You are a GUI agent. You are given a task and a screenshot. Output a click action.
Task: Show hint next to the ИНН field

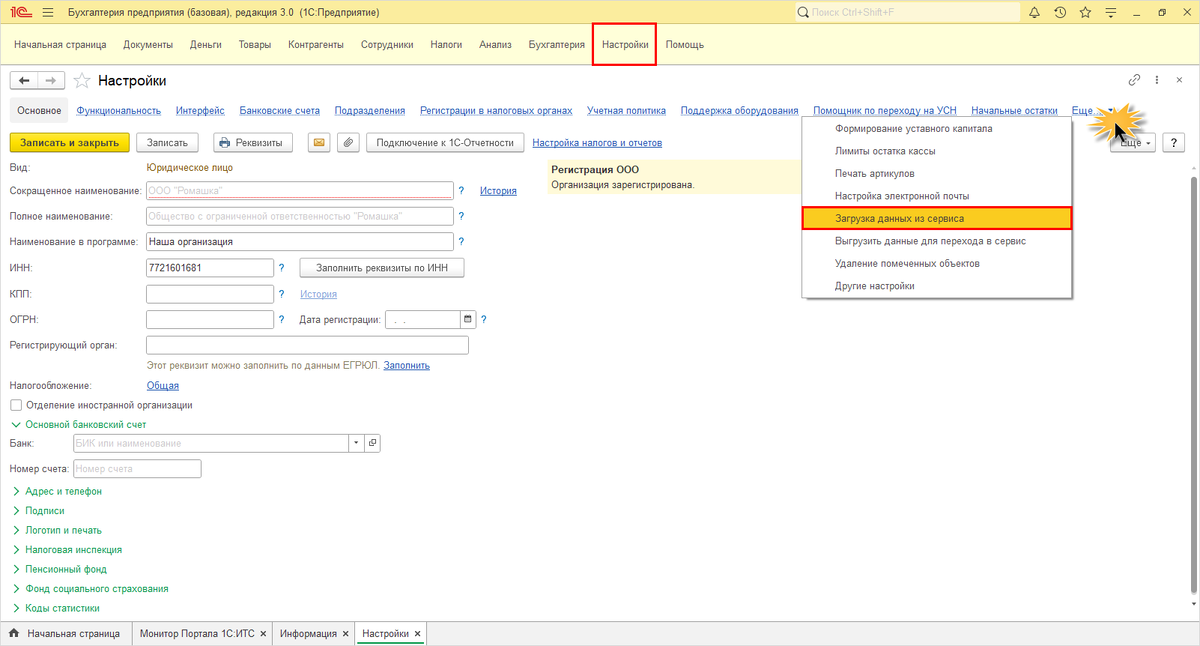click(x=282, y=268)
